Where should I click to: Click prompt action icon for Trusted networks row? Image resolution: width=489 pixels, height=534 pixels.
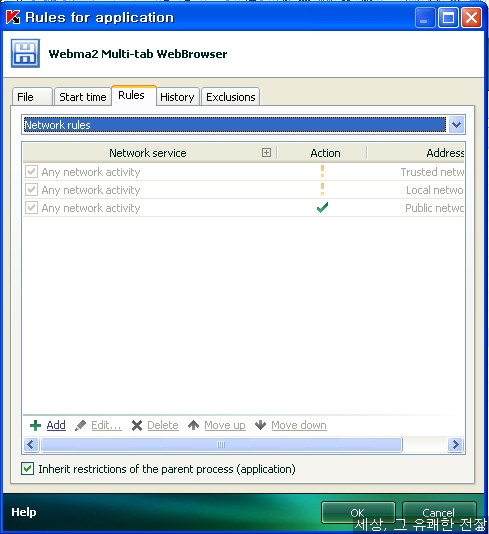click(x=322, y=171)
